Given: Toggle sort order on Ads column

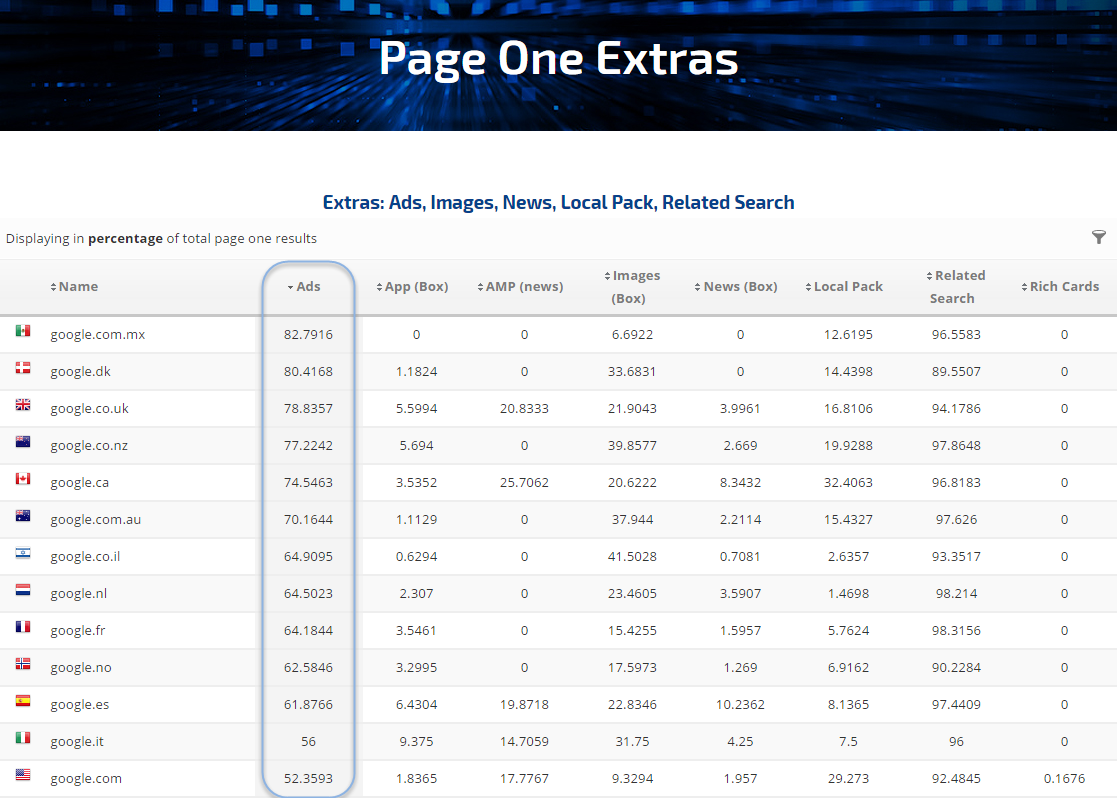Looking at the screenshot, I should click(308, 287).
